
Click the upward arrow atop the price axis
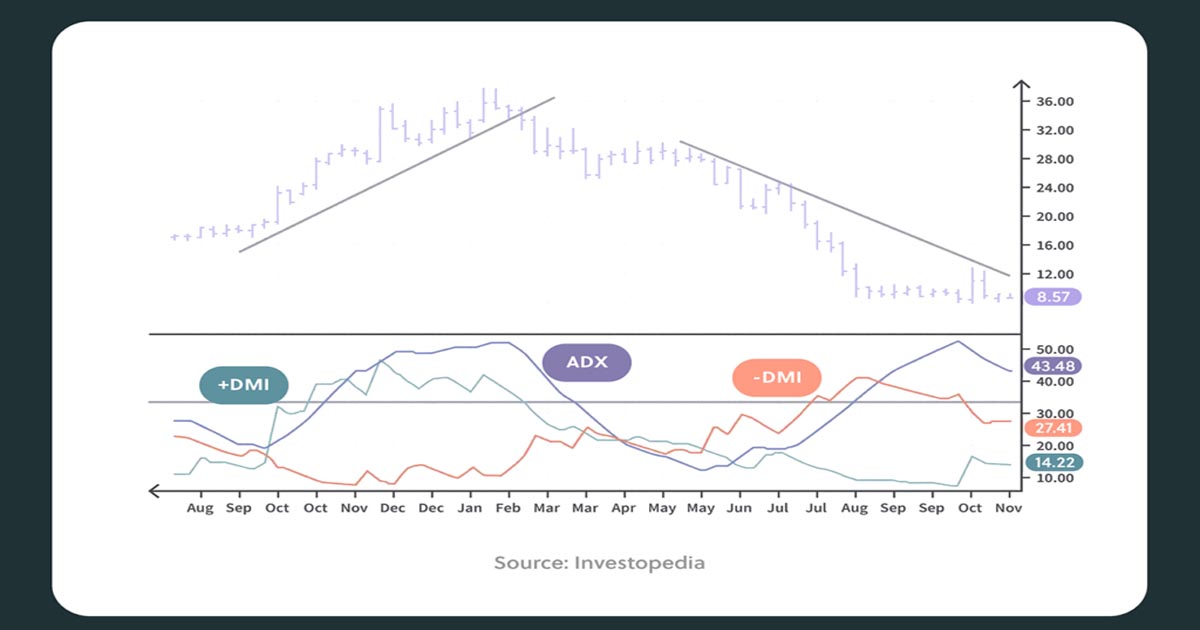coord(1021,86)
